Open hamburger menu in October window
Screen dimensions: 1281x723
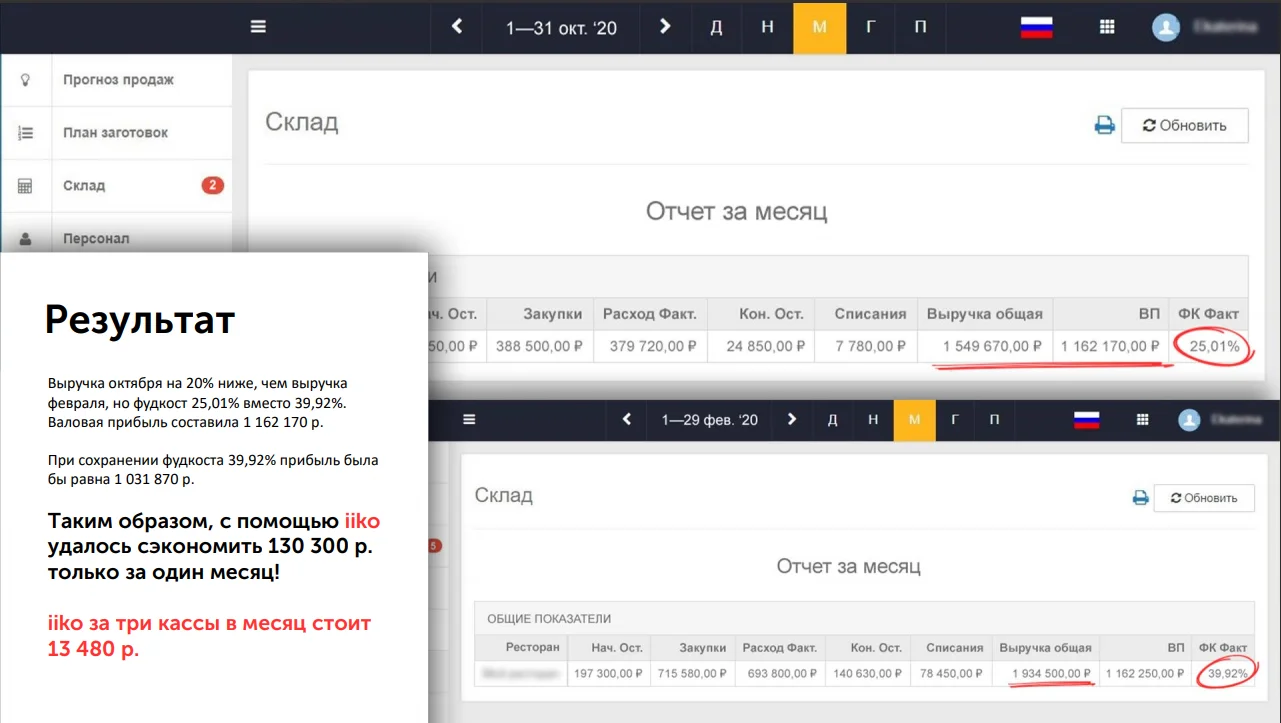tap(258, 27)
